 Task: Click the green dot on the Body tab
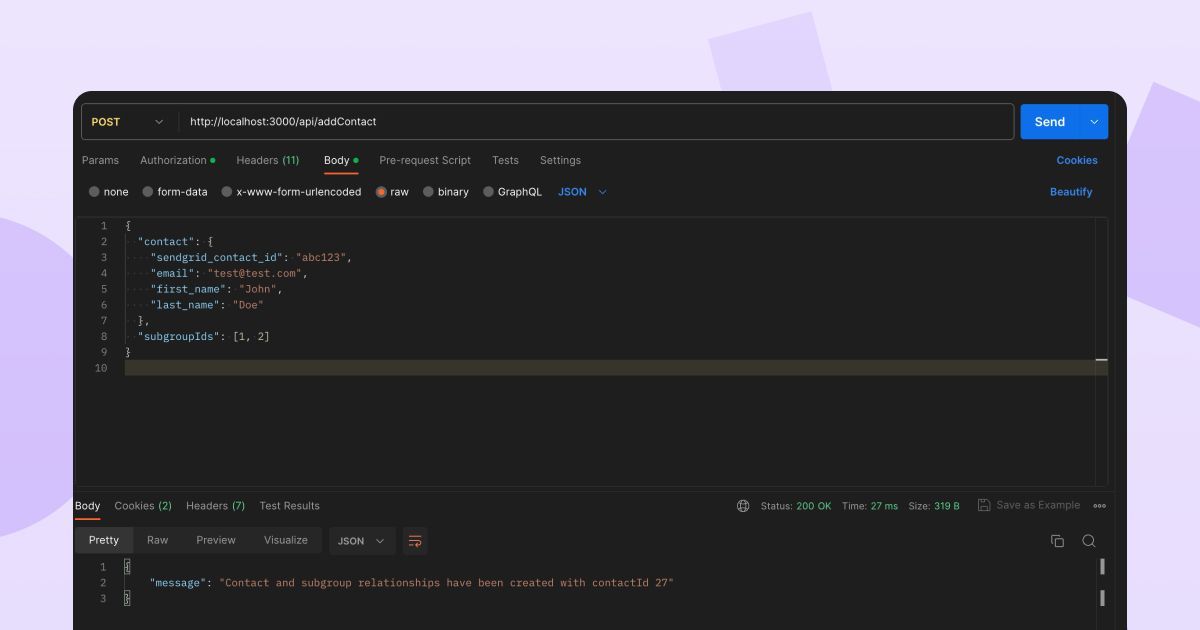point(354,159)
